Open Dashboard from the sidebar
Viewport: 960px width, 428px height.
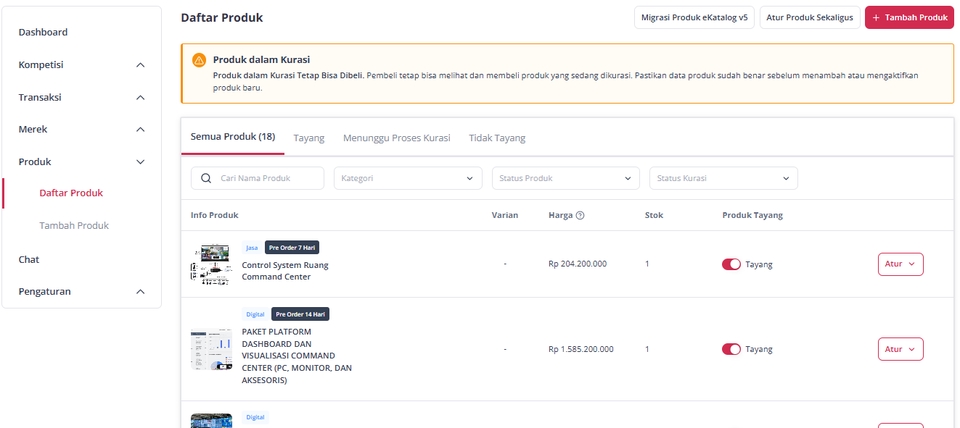point(43,32)
